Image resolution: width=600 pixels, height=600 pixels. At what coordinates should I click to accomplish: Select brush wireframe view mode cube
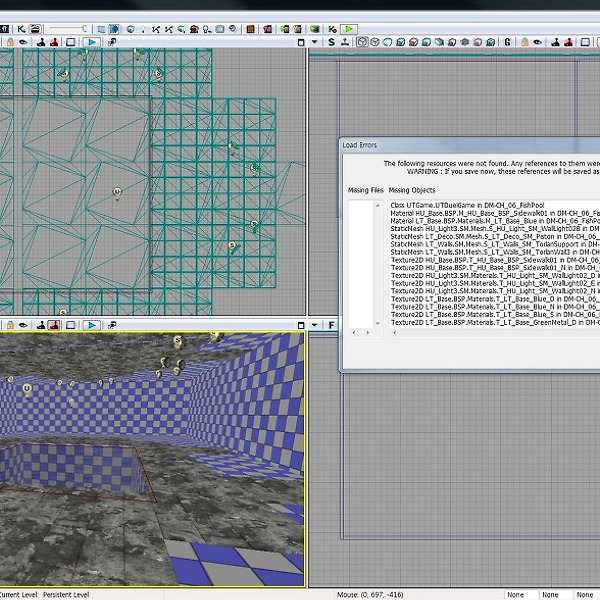click(x=362, y=42)
